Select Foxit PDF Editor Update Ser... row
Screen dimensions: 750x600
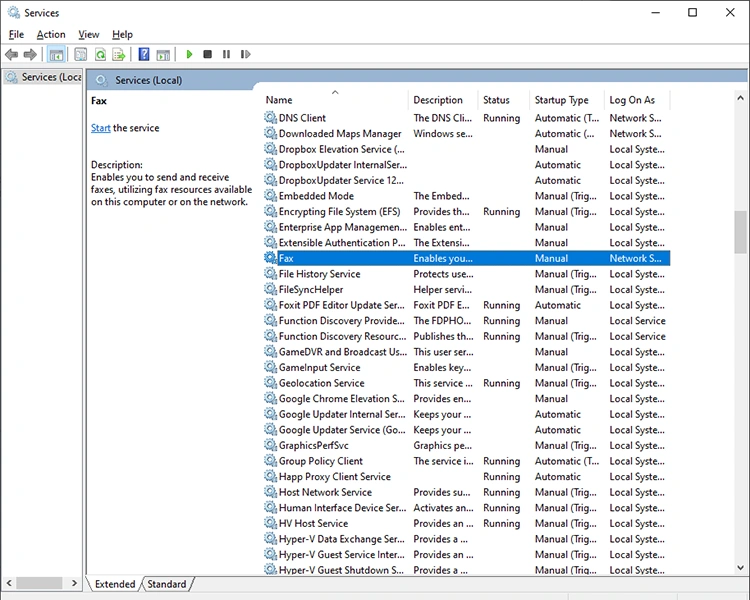466,305
